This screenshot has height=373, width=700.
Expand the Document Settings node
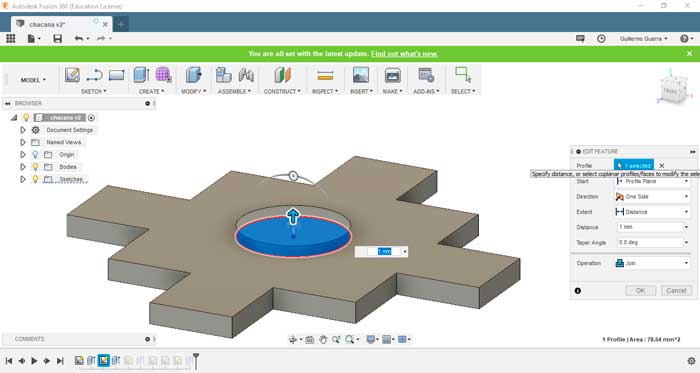[23, 130]
